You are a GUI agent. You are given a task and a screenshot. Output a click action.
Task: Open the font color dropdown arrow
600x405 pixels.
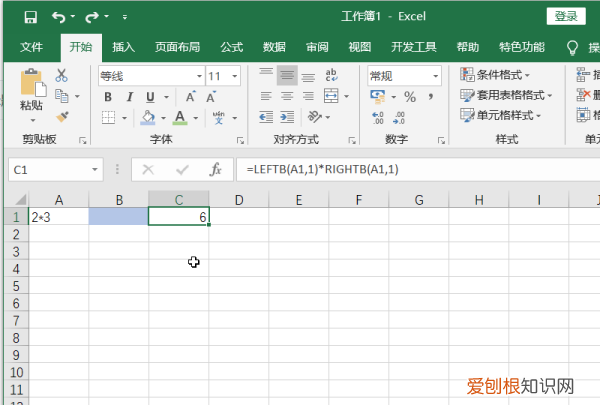pos(196,118)
